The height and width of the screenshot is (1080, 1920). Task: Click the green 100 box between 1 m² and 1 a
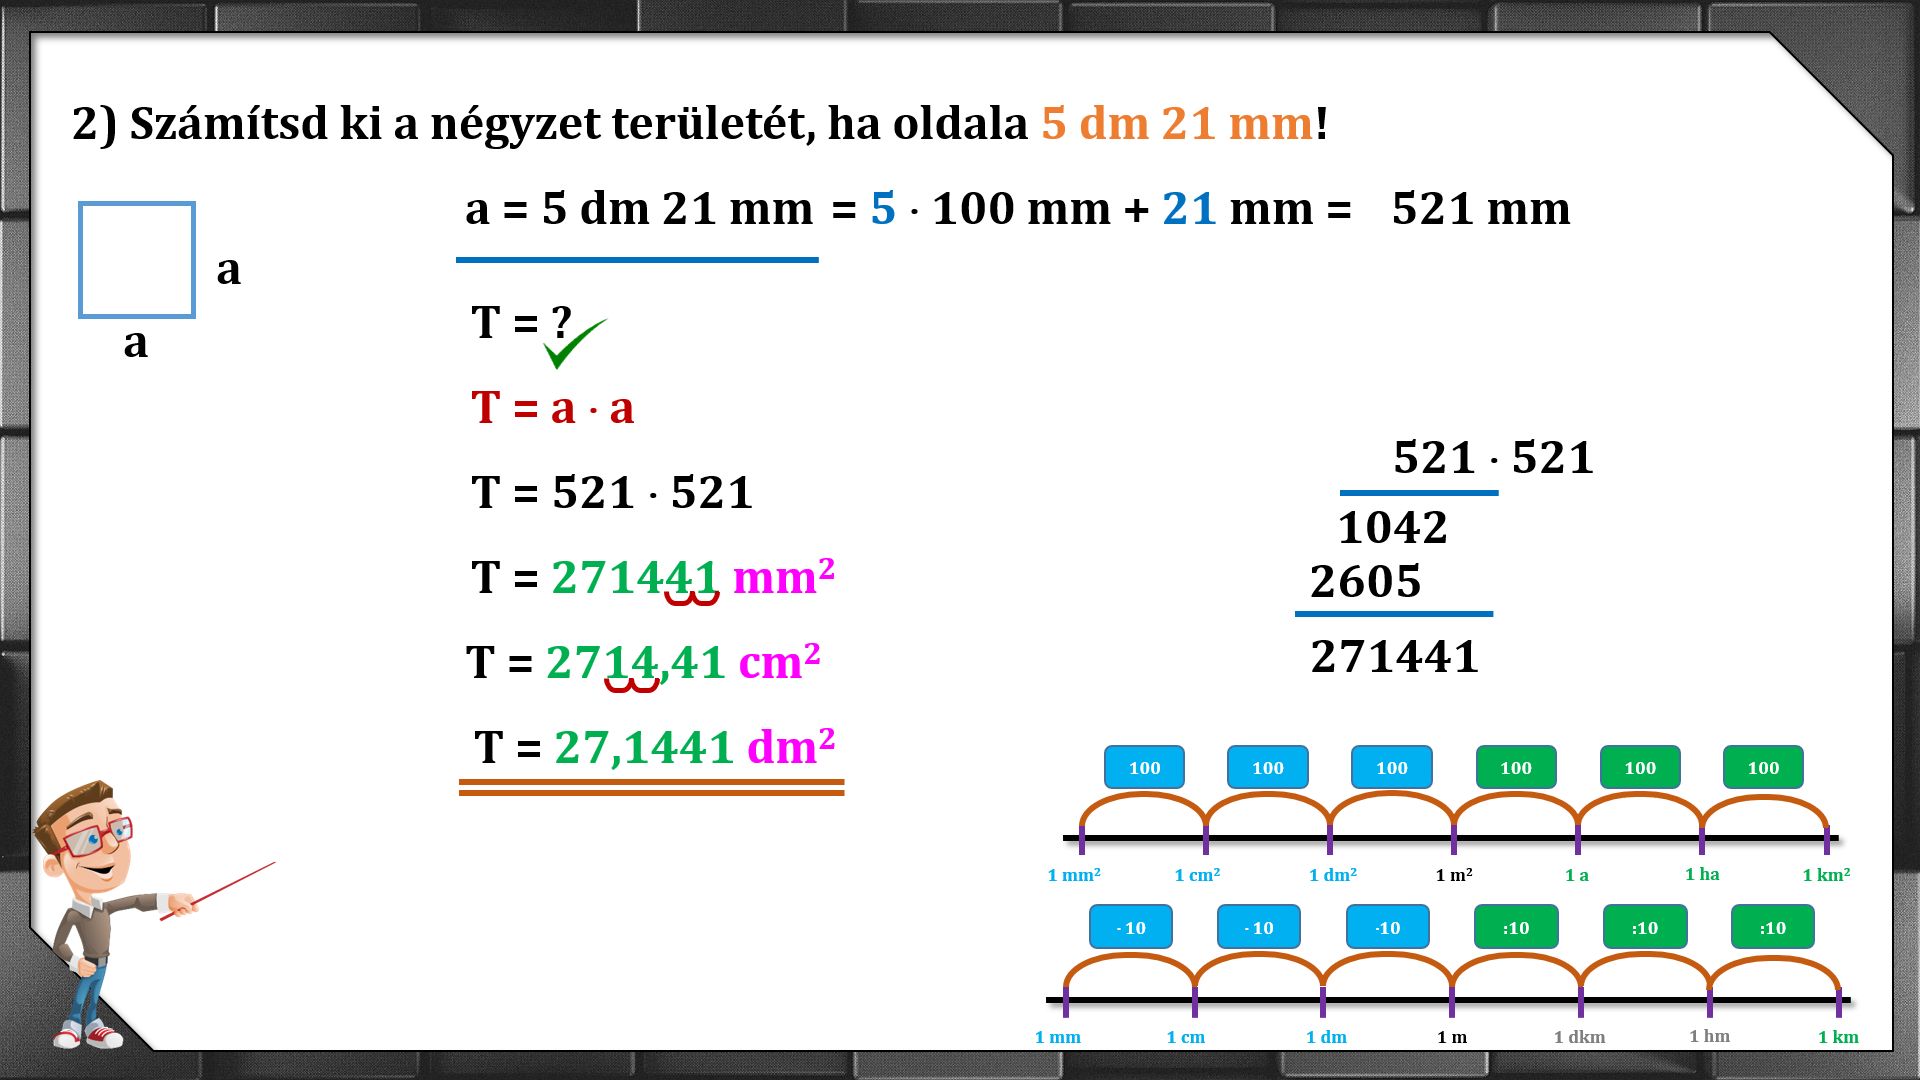click(x=1515, y=767)
